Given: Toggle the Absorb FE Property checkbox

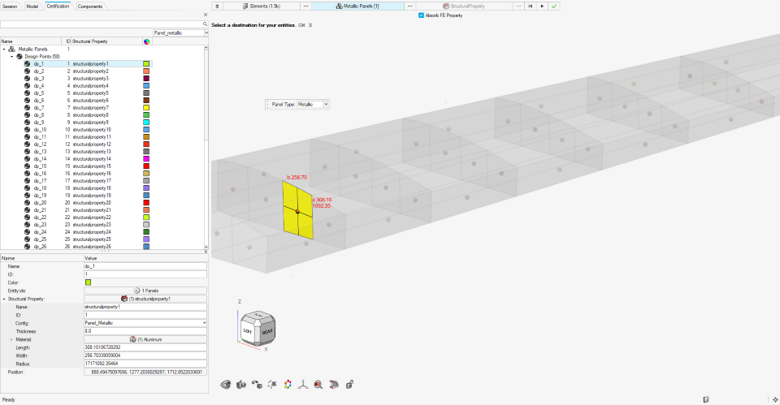Looking at the screenshot, I should (x=421, y=15).
